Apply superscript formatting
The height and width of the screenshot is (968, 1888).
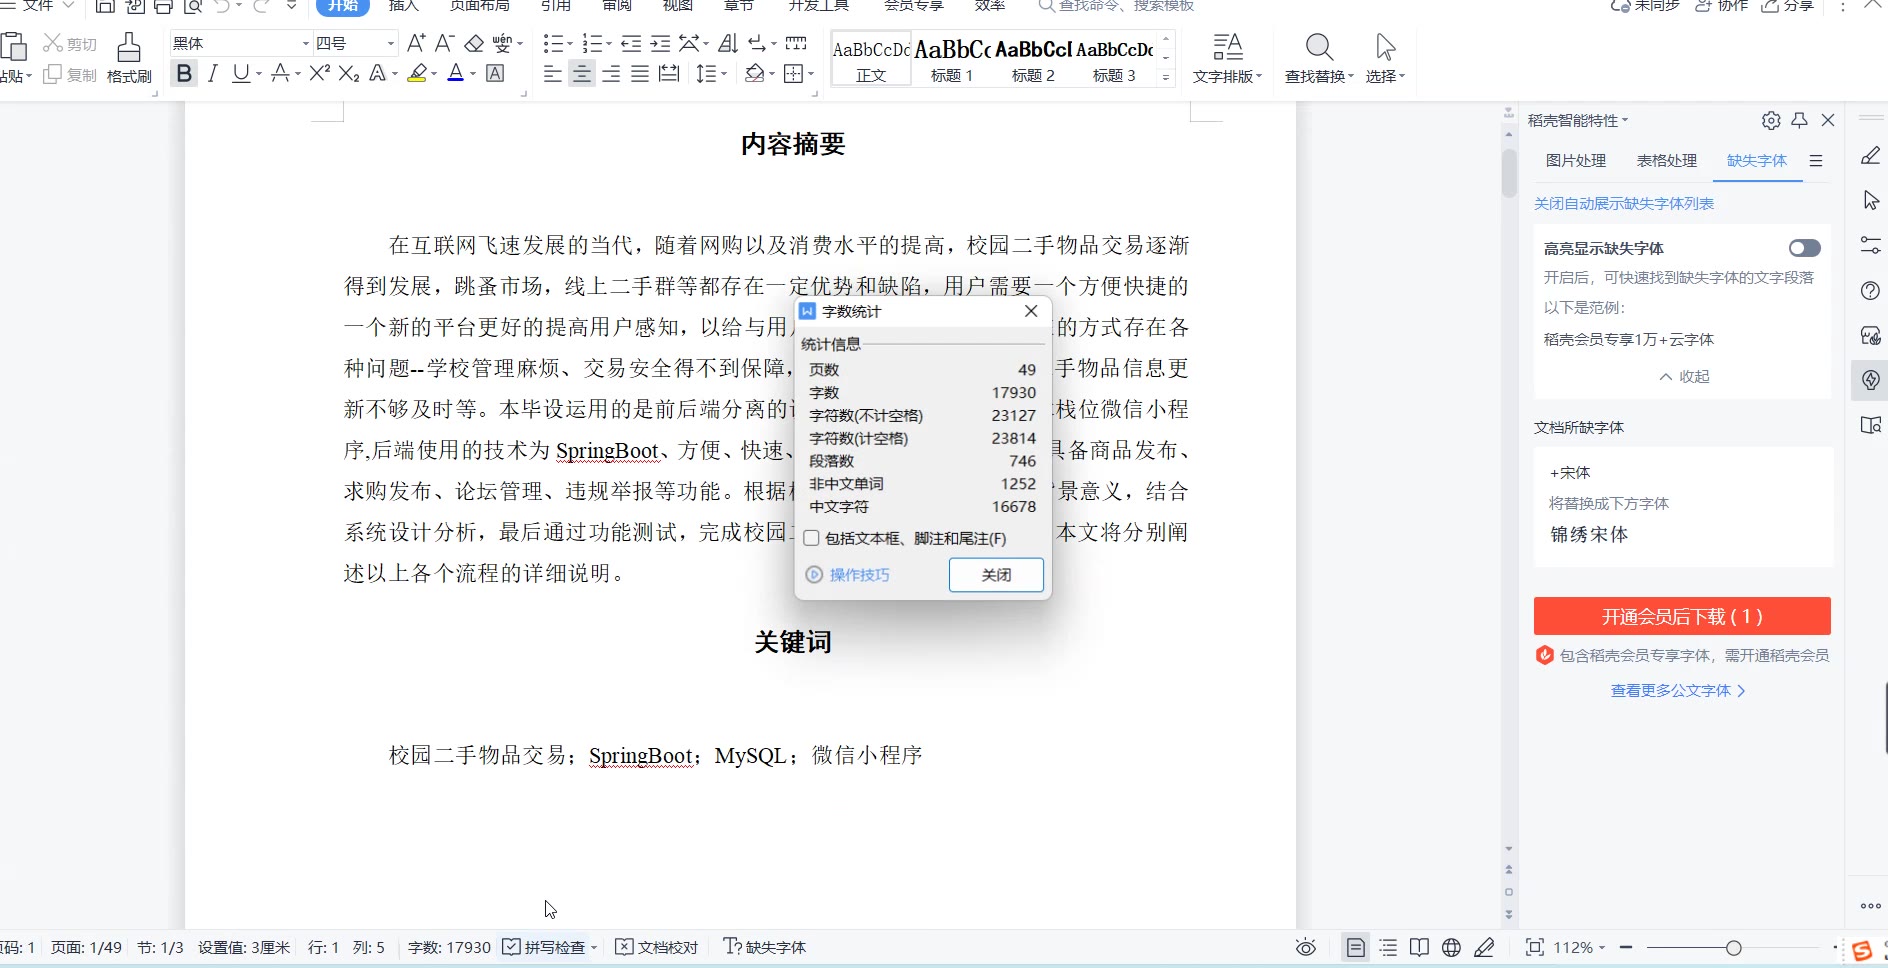(x=320, y=73)
